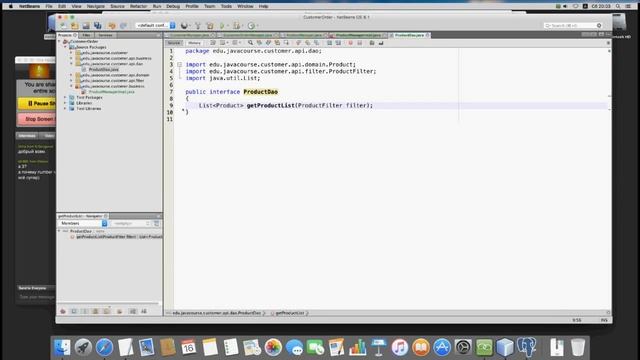This screenshot has width=640, height=360.
Task: Open the File menu
Action: tap(49, 6)
